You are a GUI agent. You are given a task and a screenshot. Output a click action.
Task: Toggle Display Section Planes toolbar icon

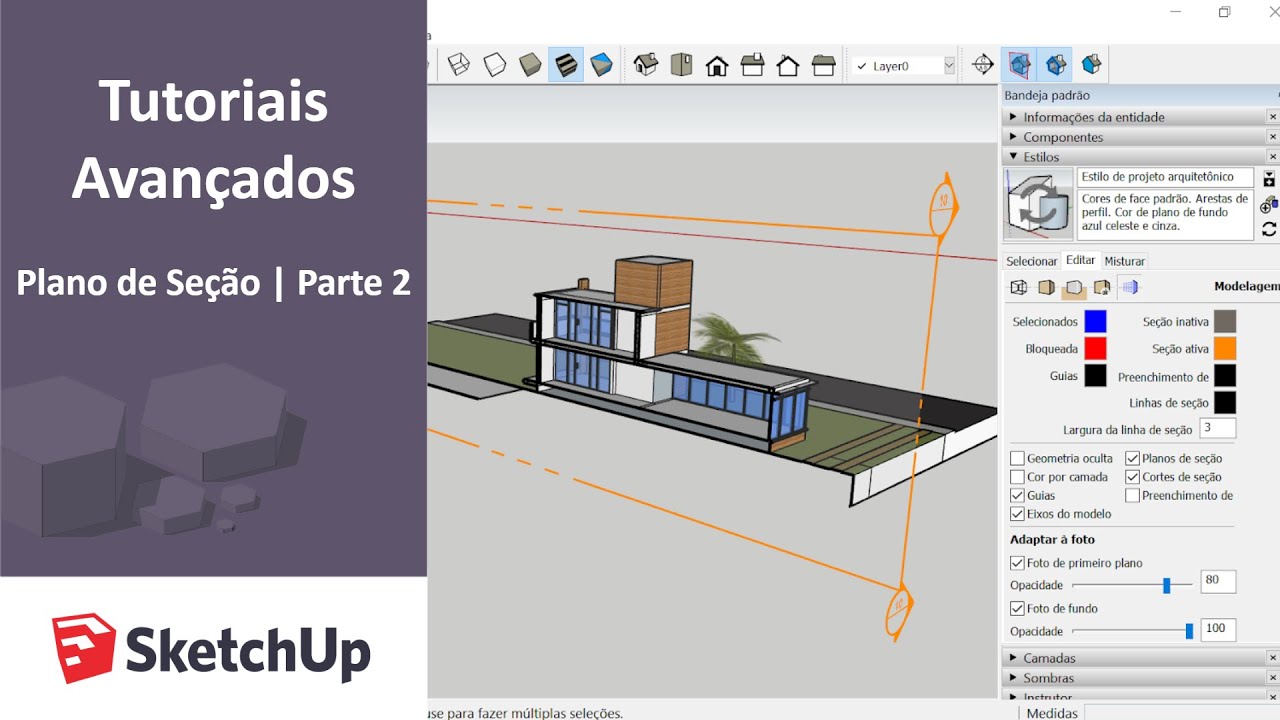click(x=1019, y=65)
